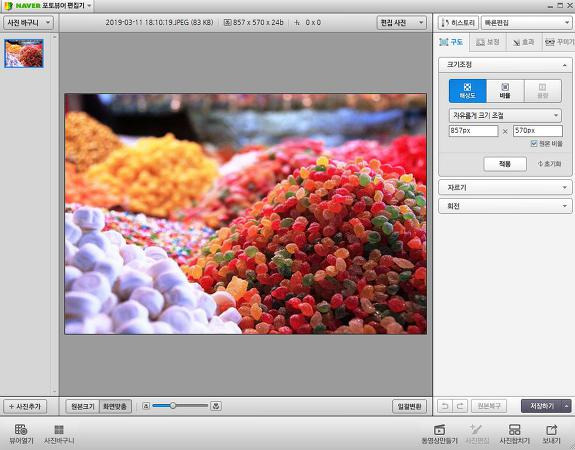575x450 pixels.
Task: Open the 사진 바구니 dropdown at top left
Action: [28, 23]
